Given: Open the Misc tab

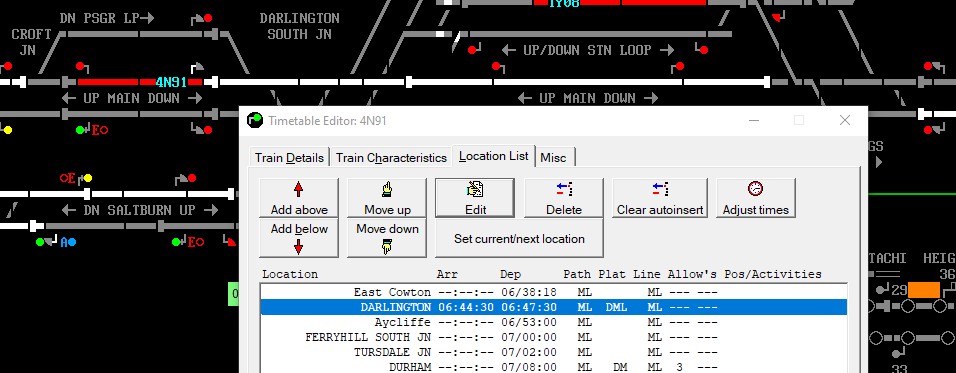Looking at the screenshot, I should pyautogui.click(x=553, y=158).
